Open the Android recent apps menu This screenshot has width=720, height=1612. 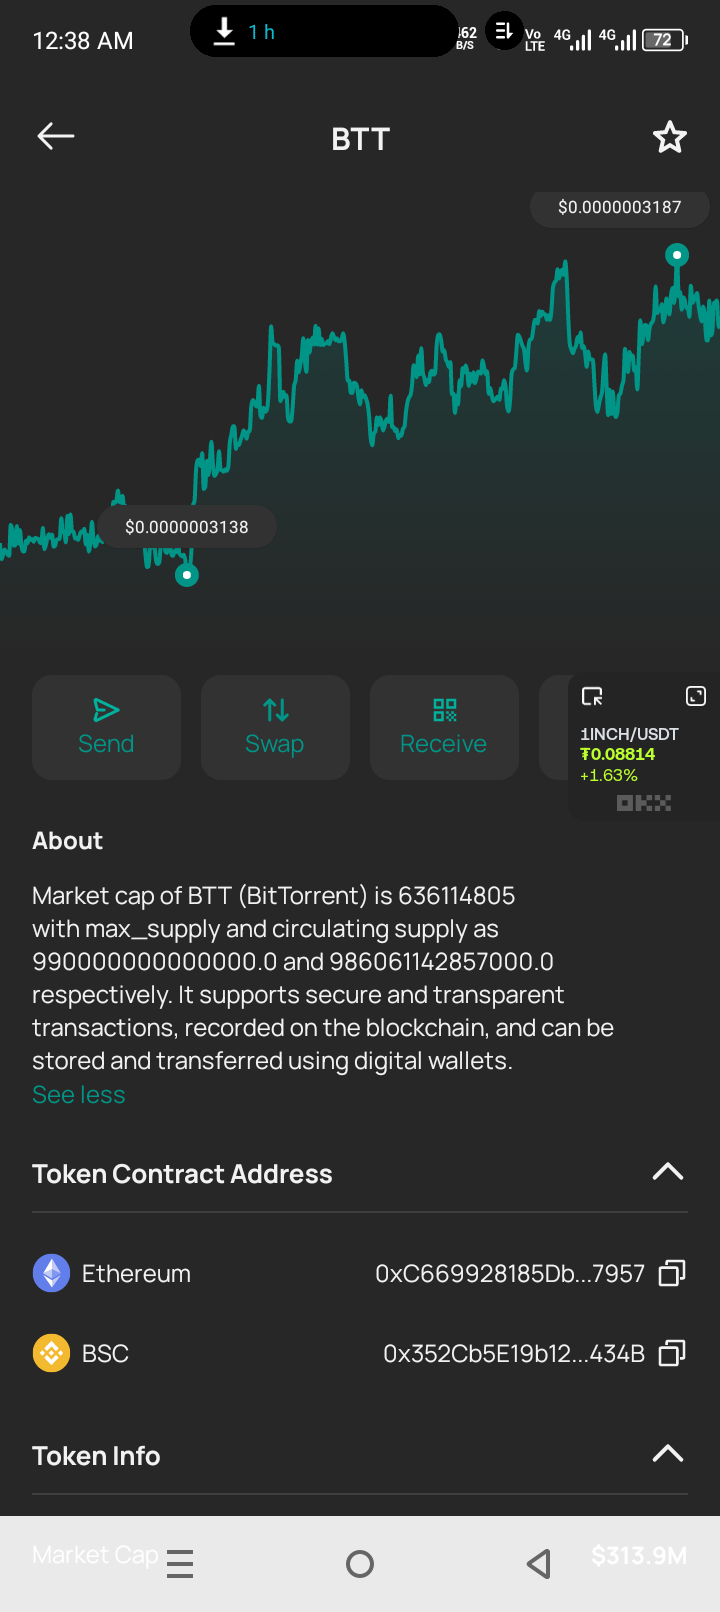180,1563
